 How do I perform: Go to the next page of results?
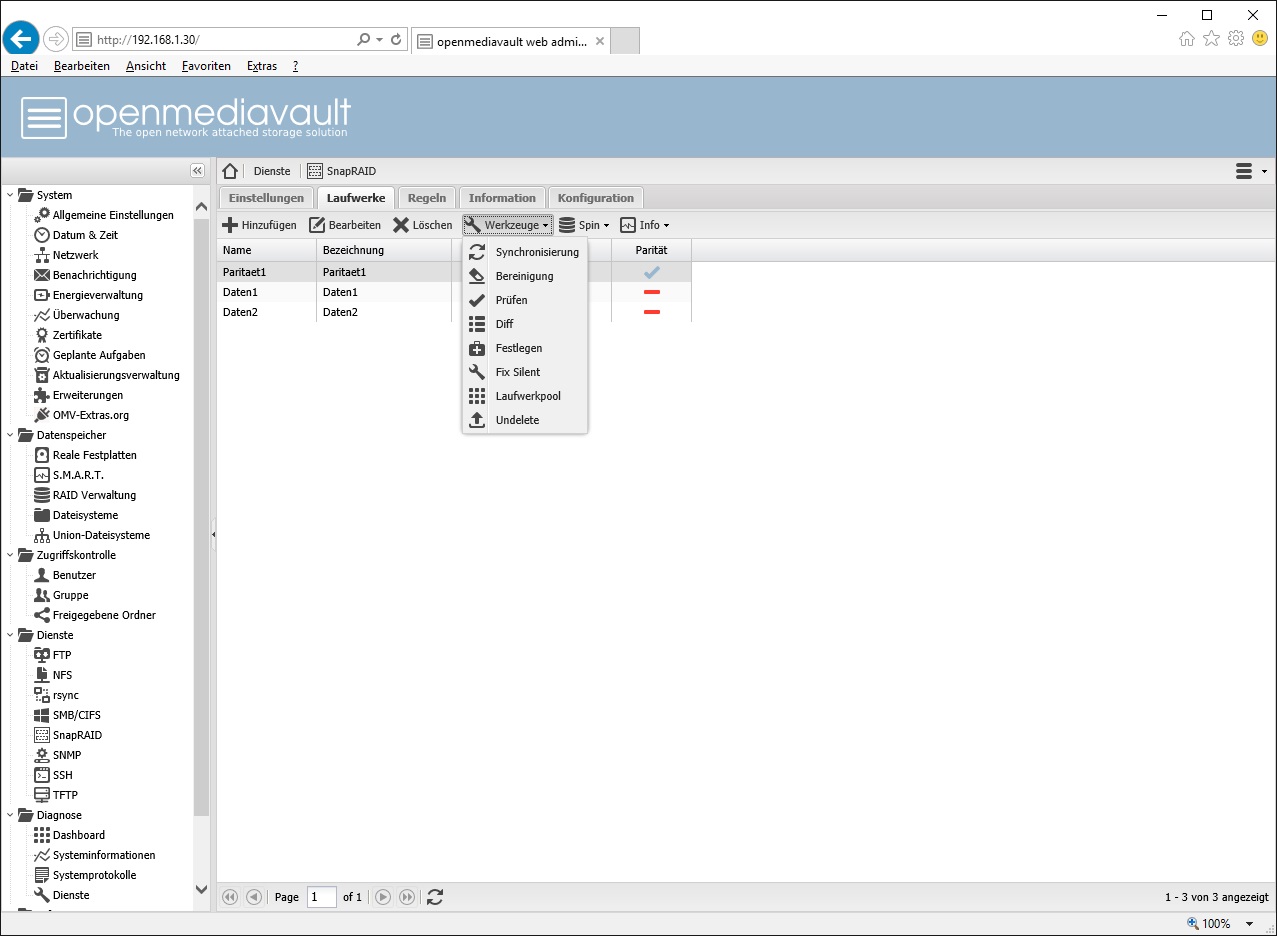point(383,897)
